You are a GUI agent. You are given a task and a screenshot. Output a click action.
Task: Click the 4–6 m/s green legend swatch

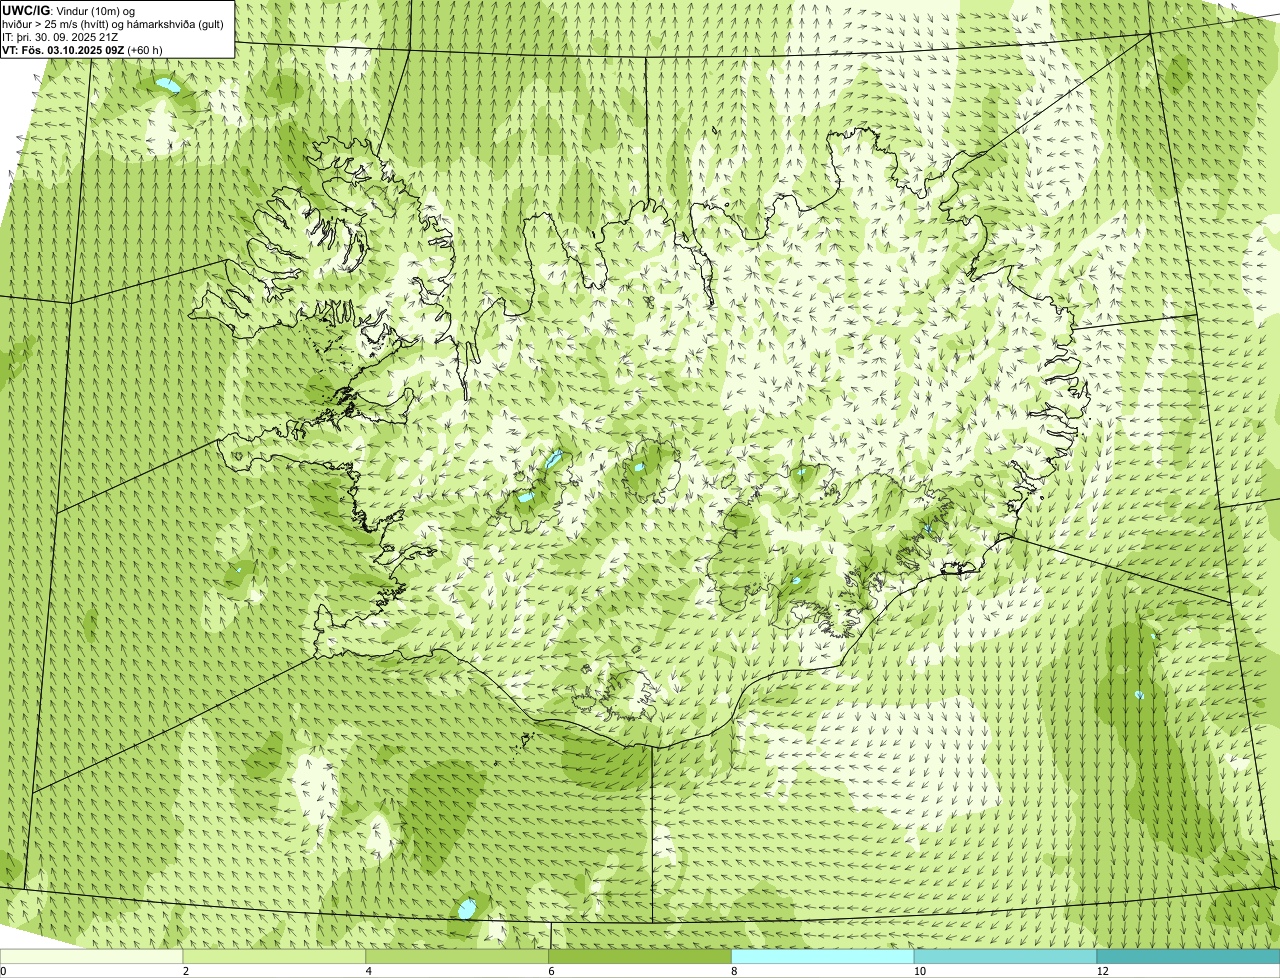click(458, 957)
